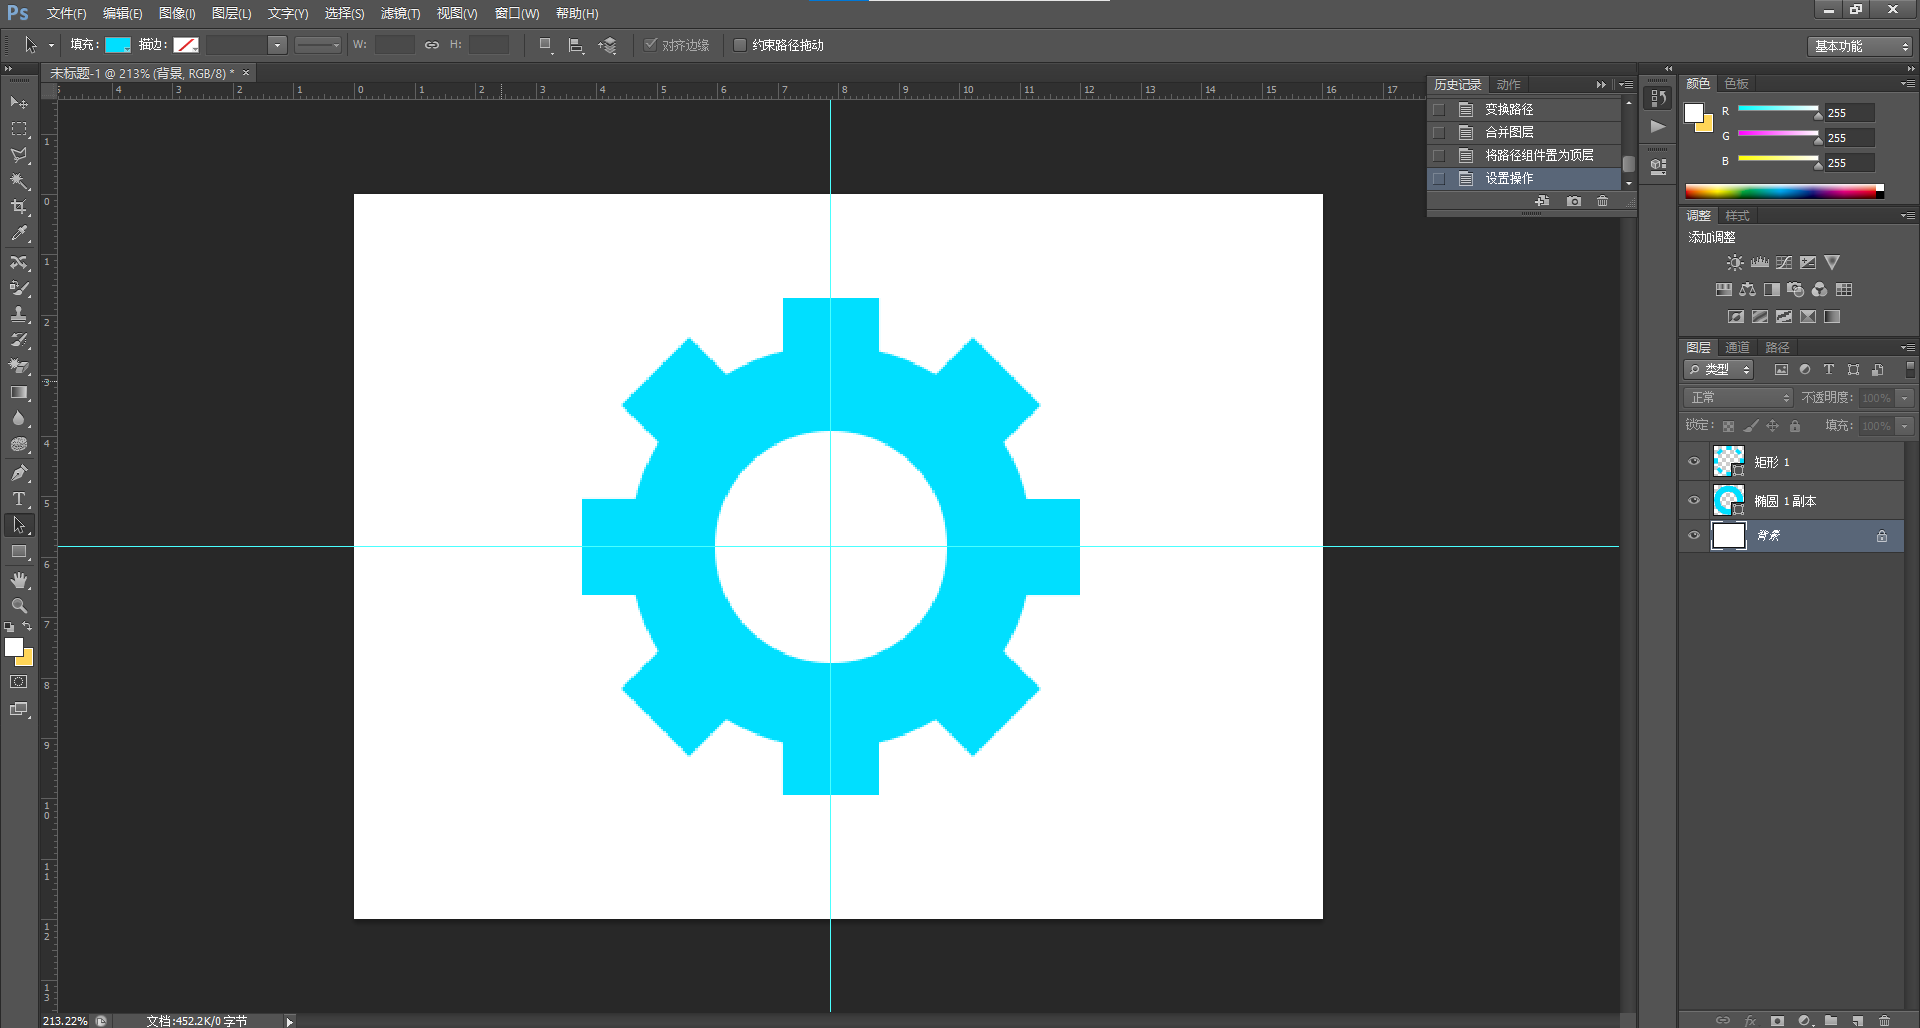Viewport: 1920px width, 1028px height.
Task: Toggle history brush source for 合并图层
Action: (x=1439, y=132)
